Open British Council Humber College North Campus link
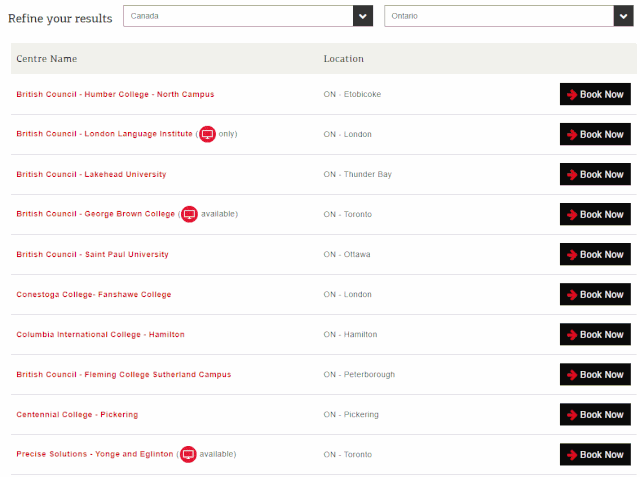 (115, 94)
